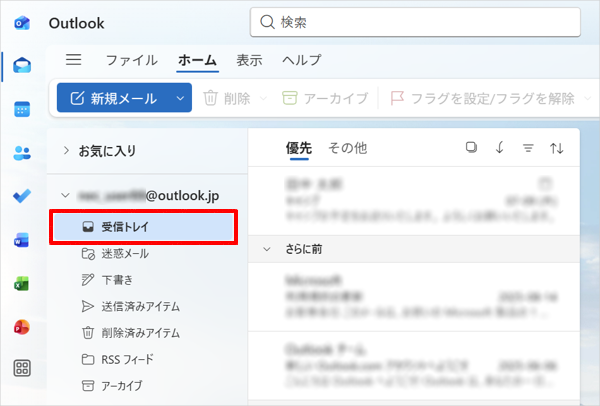Open the 新規メール dropdown arrow
Image resolution: width=600 pixels, height=406 pixels.
[180, 98]
